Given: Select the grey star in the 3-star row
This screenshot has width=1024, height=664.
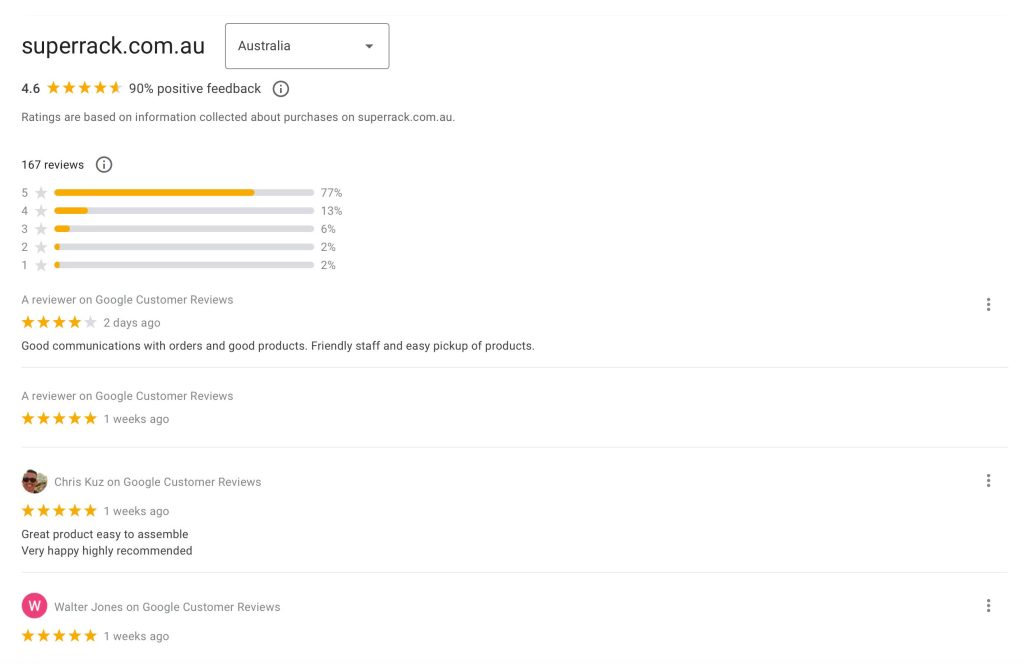Looking at the screenshot, I should tap(40, 228).
